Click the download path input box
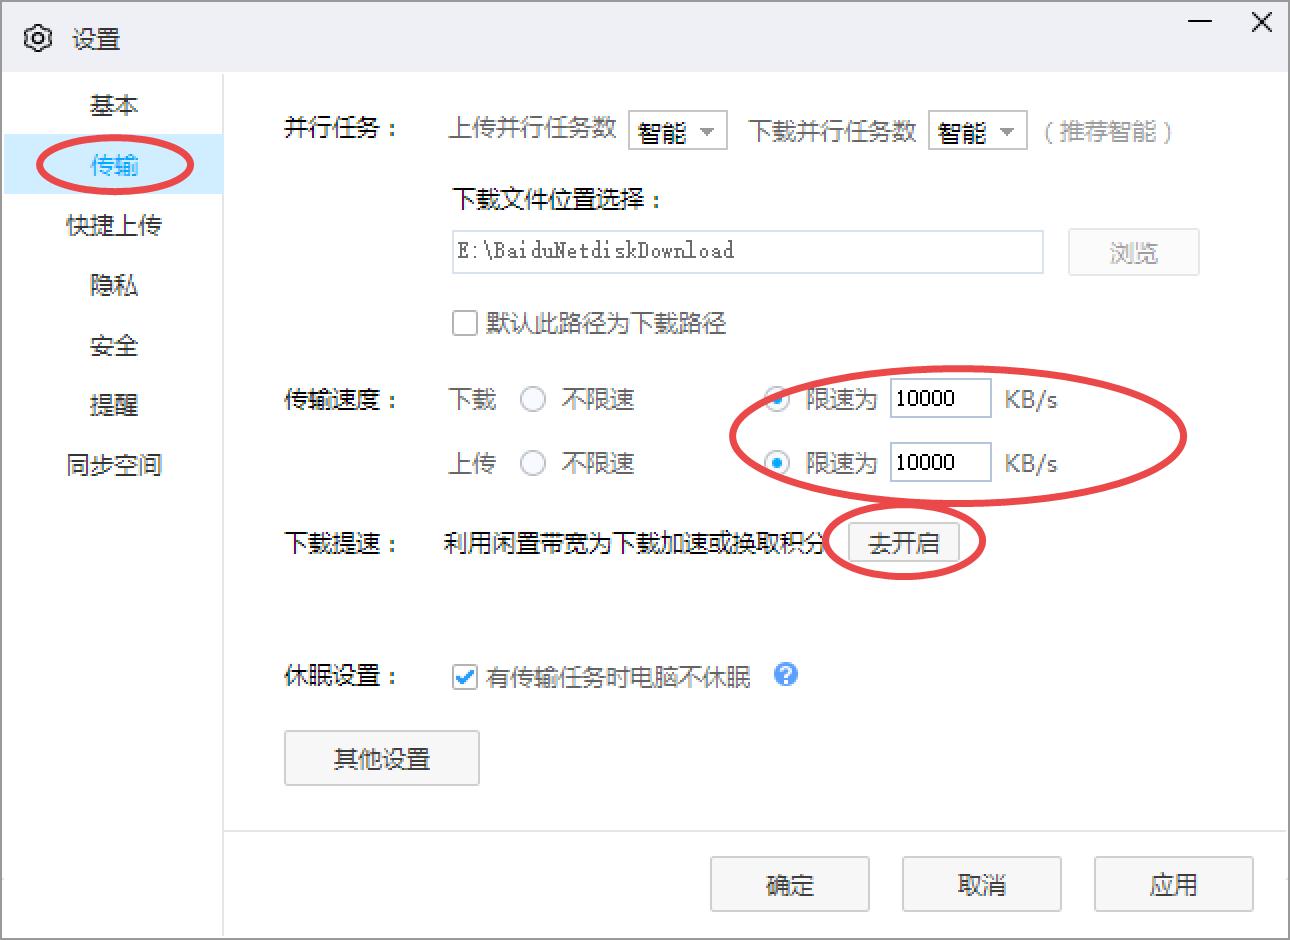The width and height of the screenshot is (1290, 940). click(x=747, y=252)
